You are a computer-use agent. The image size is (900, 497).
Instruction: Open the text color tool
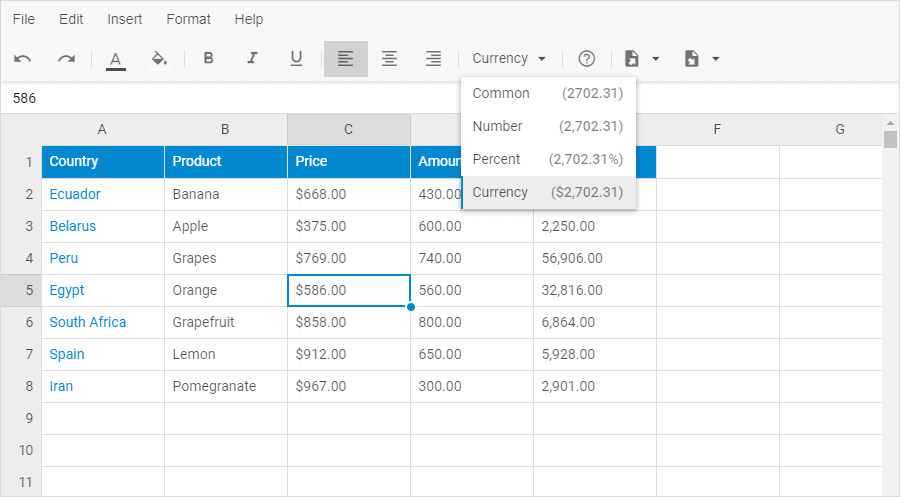(116, 59)
